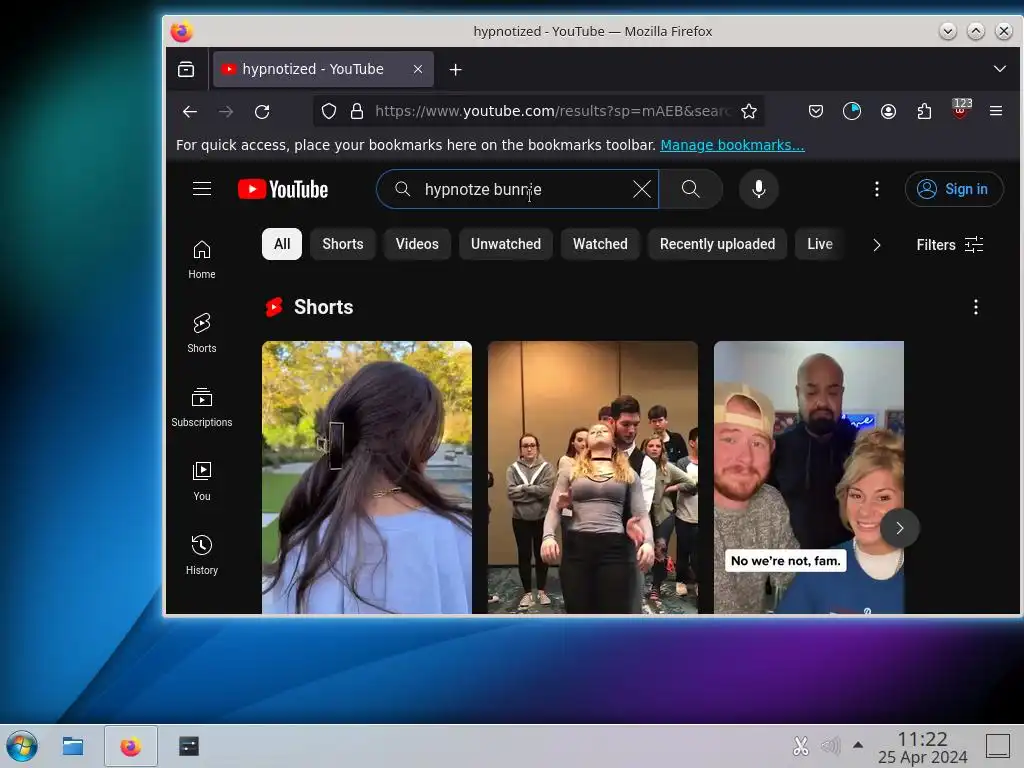Viewport: 1024px width, 768px height.
Task: Open a new browser tab
Action: click(x=456, y=69)
